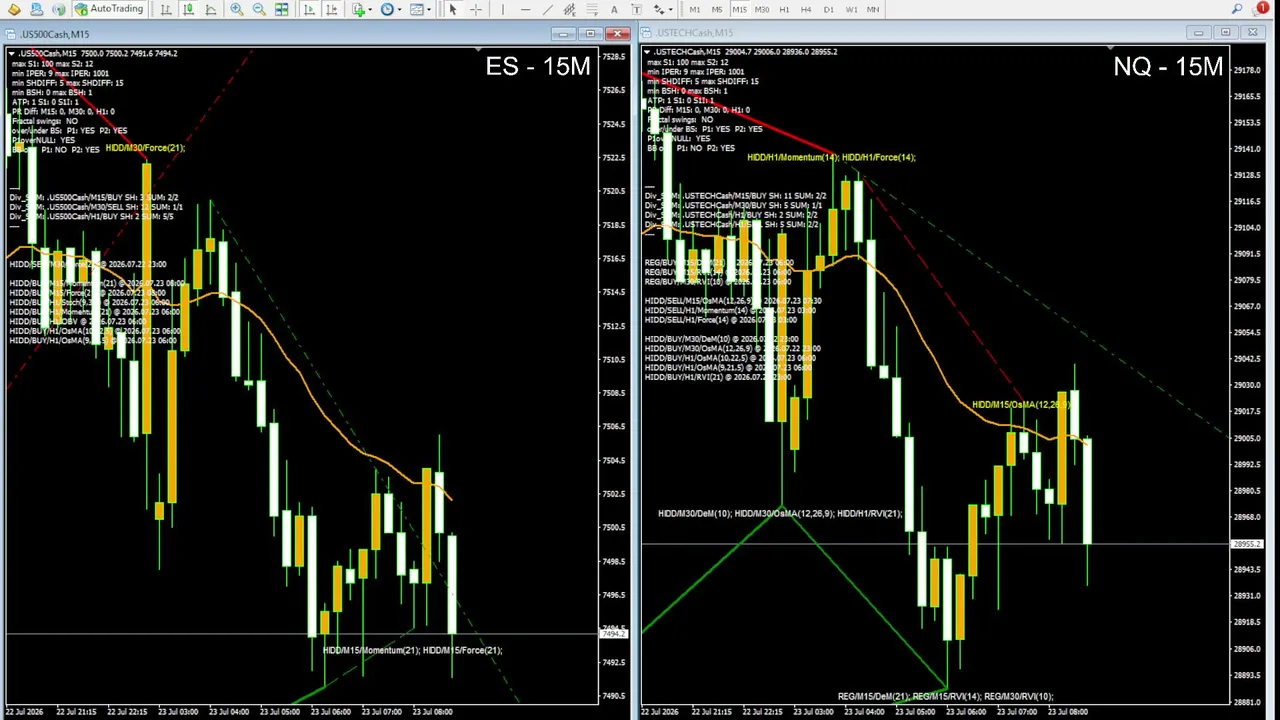Click the ES chart time axis
The image size is (1280, 720).
(x=300, y=712)
